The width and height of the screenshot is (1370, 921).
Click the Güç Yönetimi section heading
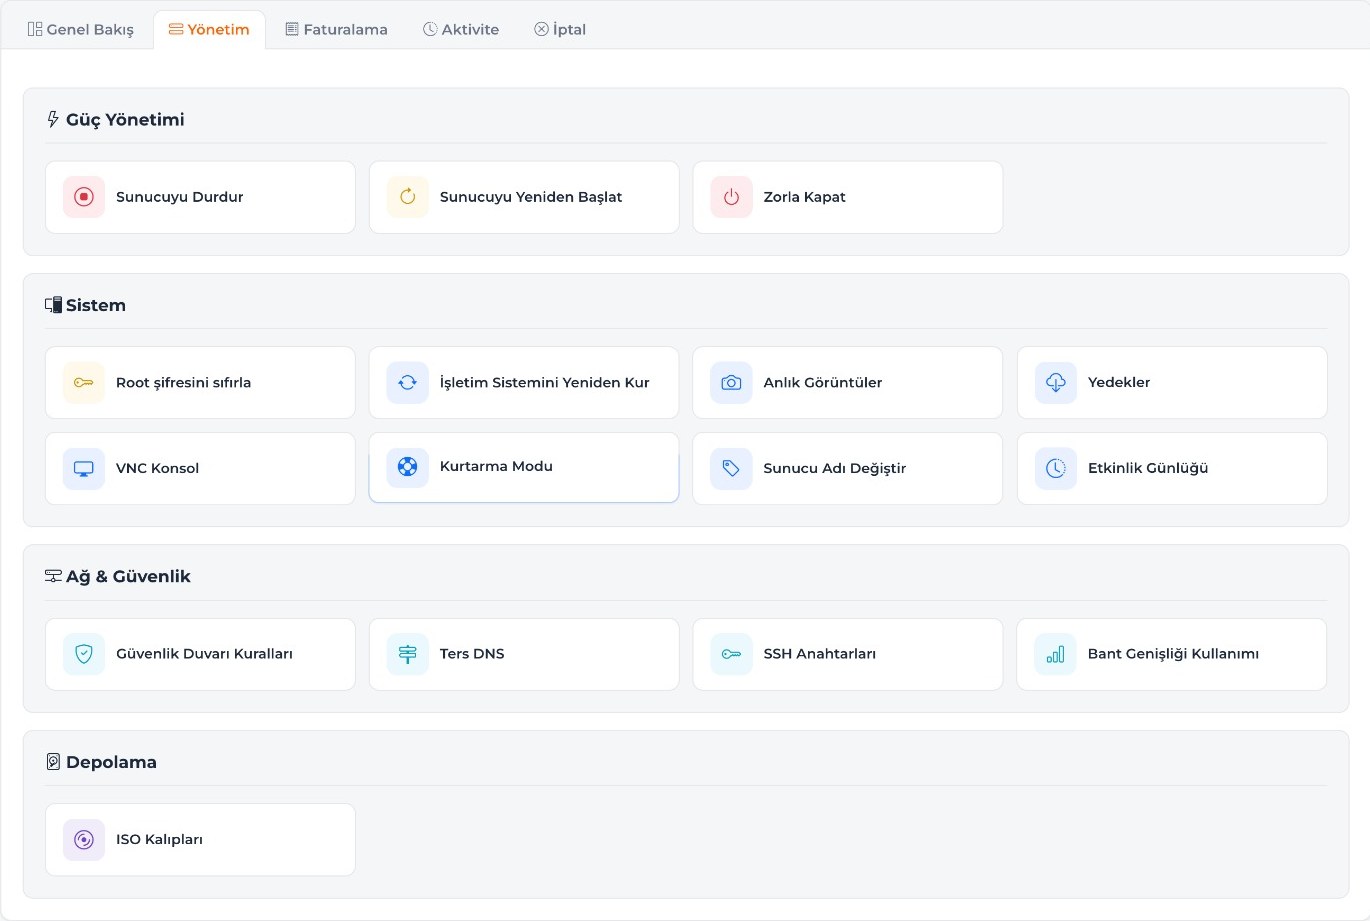click(x=116, y=120)
